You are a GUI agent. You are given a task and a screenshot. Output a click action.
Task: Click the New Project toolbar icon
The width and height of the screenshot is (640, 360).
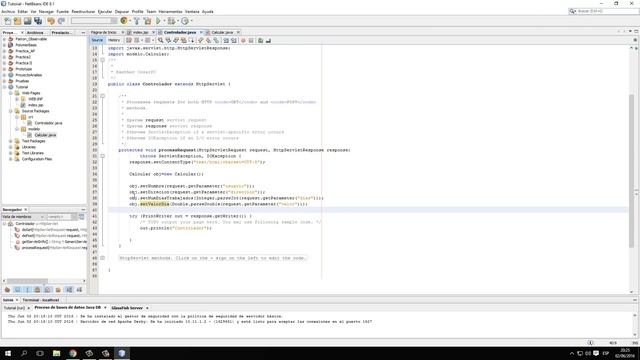pos(17,21)
